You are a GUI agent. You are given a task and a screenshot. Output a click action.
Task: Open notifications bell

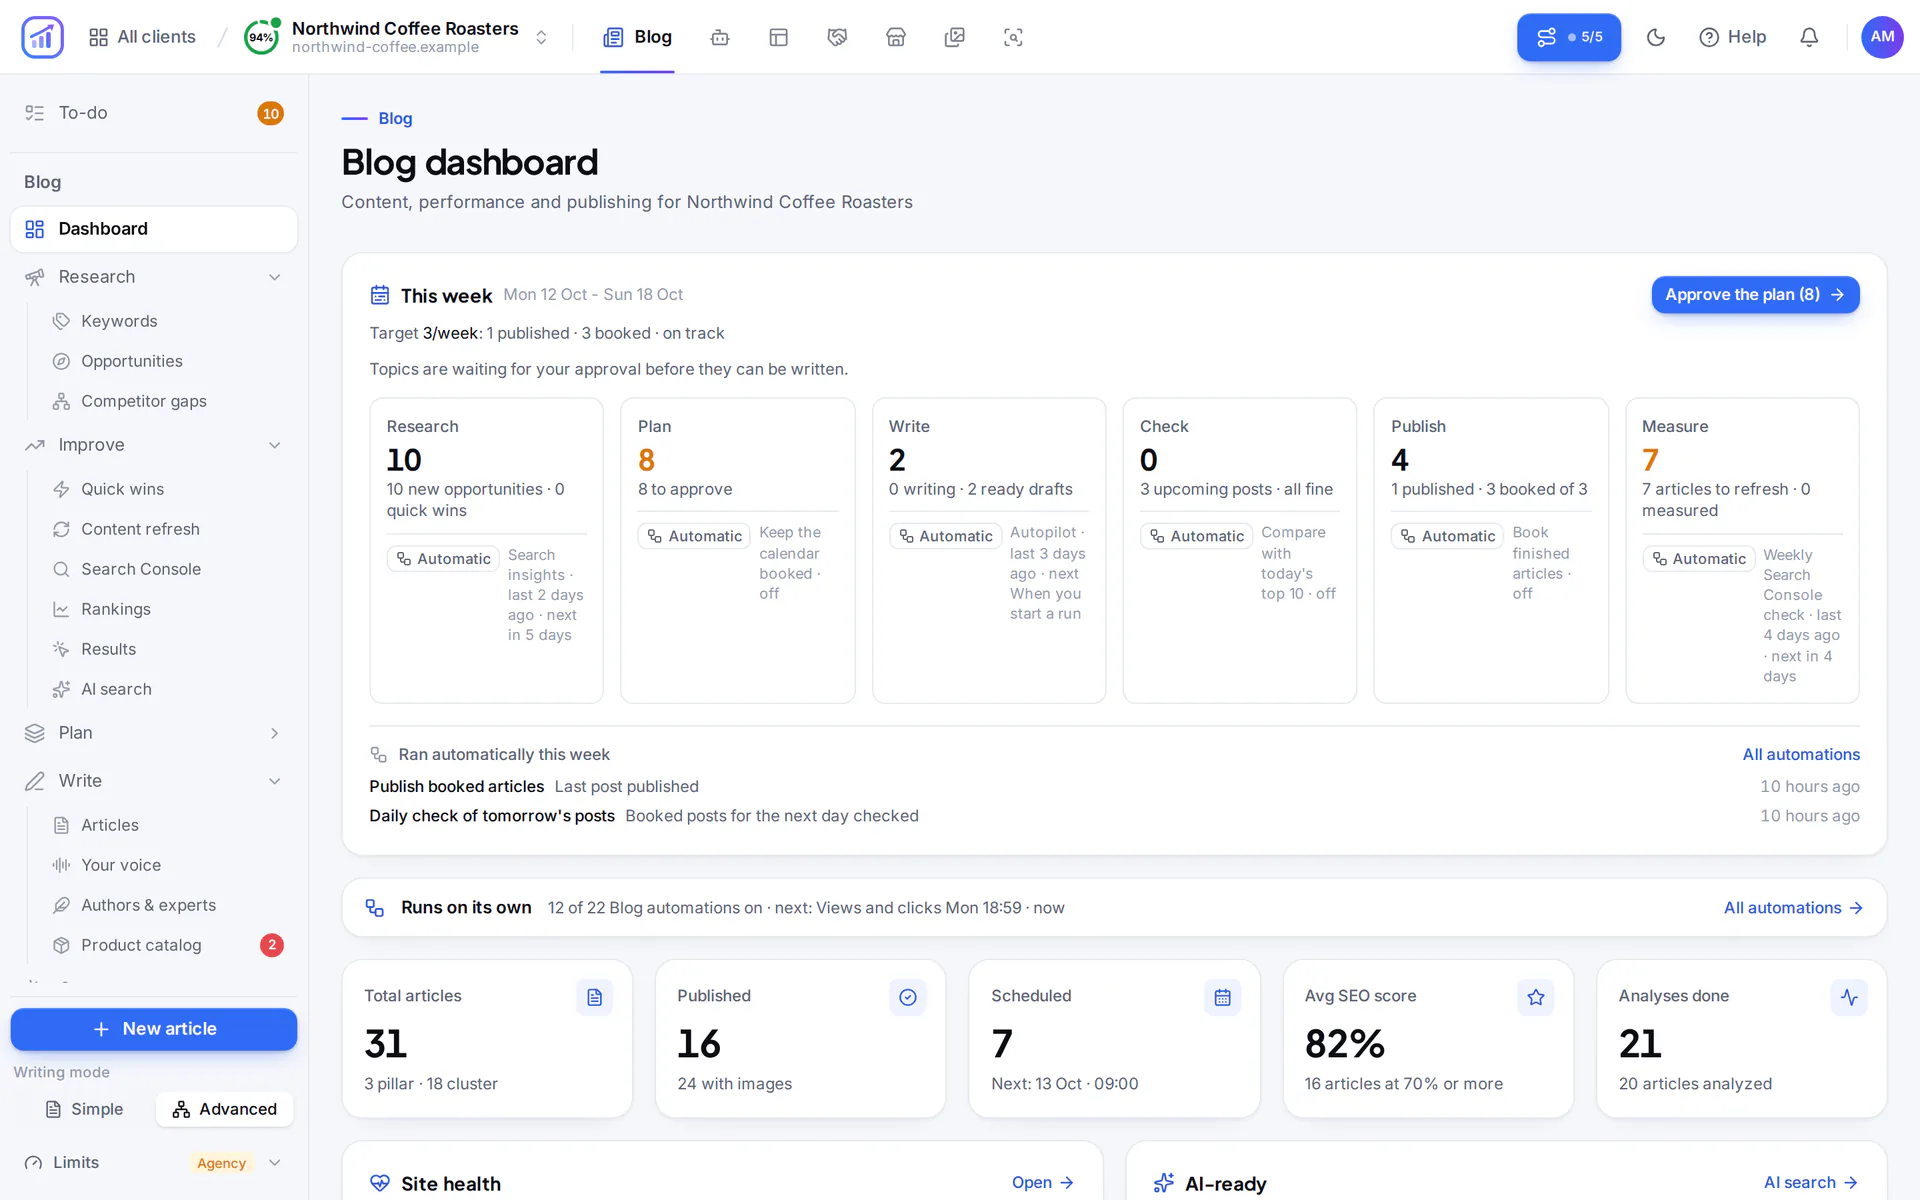pos(1809,37)
